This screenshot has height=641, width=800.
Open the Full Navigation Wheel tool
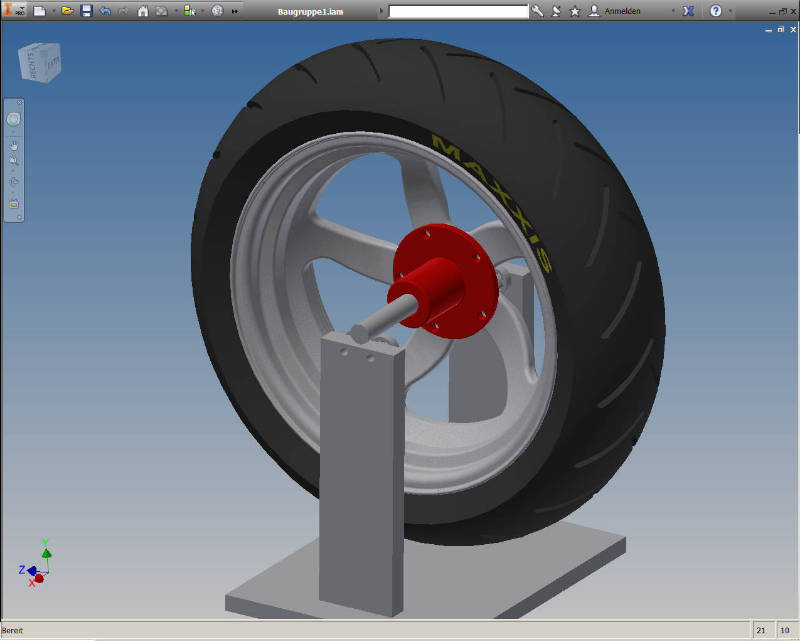[x=14, y=119]
